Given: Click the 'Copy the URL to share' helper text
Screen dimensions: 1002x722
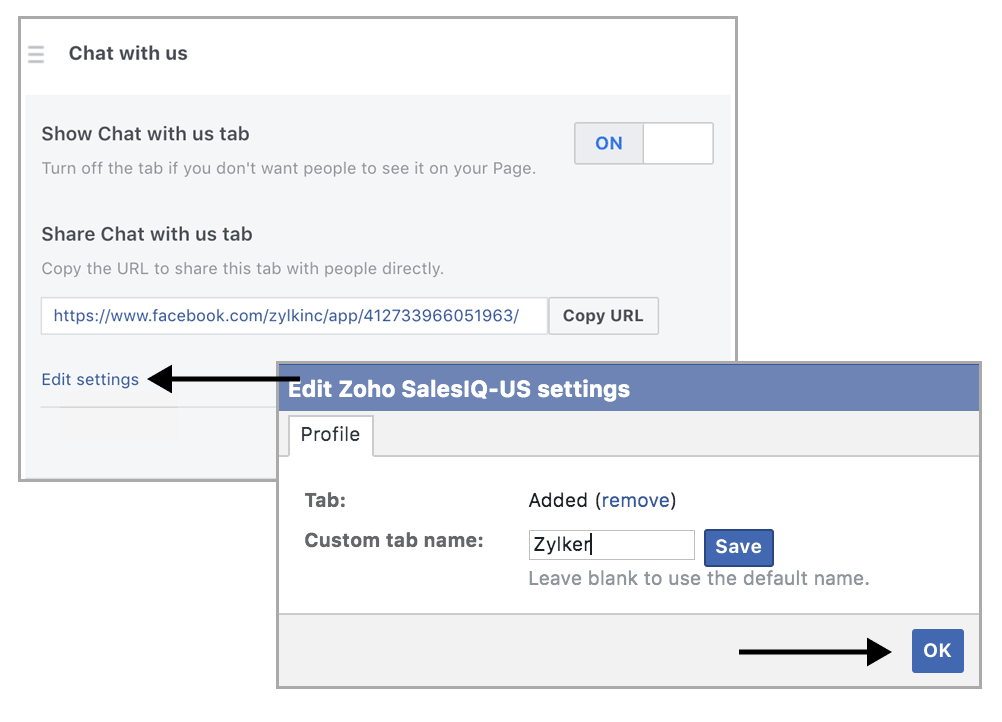Looking at the screenshot, I should pos(242,268).
